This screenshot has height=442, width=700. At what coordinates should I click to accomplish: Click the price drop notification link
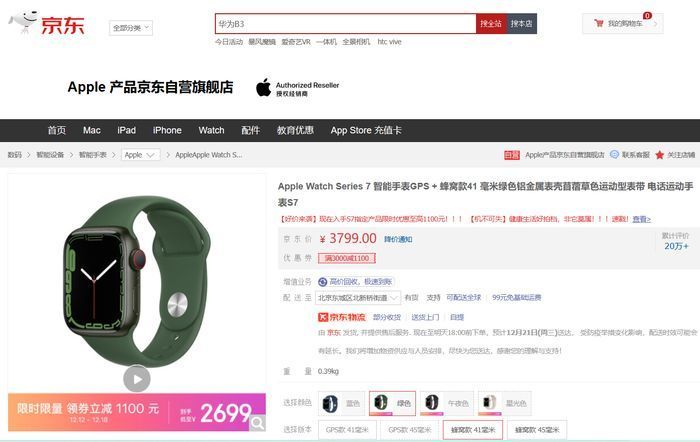pos(398,239)
